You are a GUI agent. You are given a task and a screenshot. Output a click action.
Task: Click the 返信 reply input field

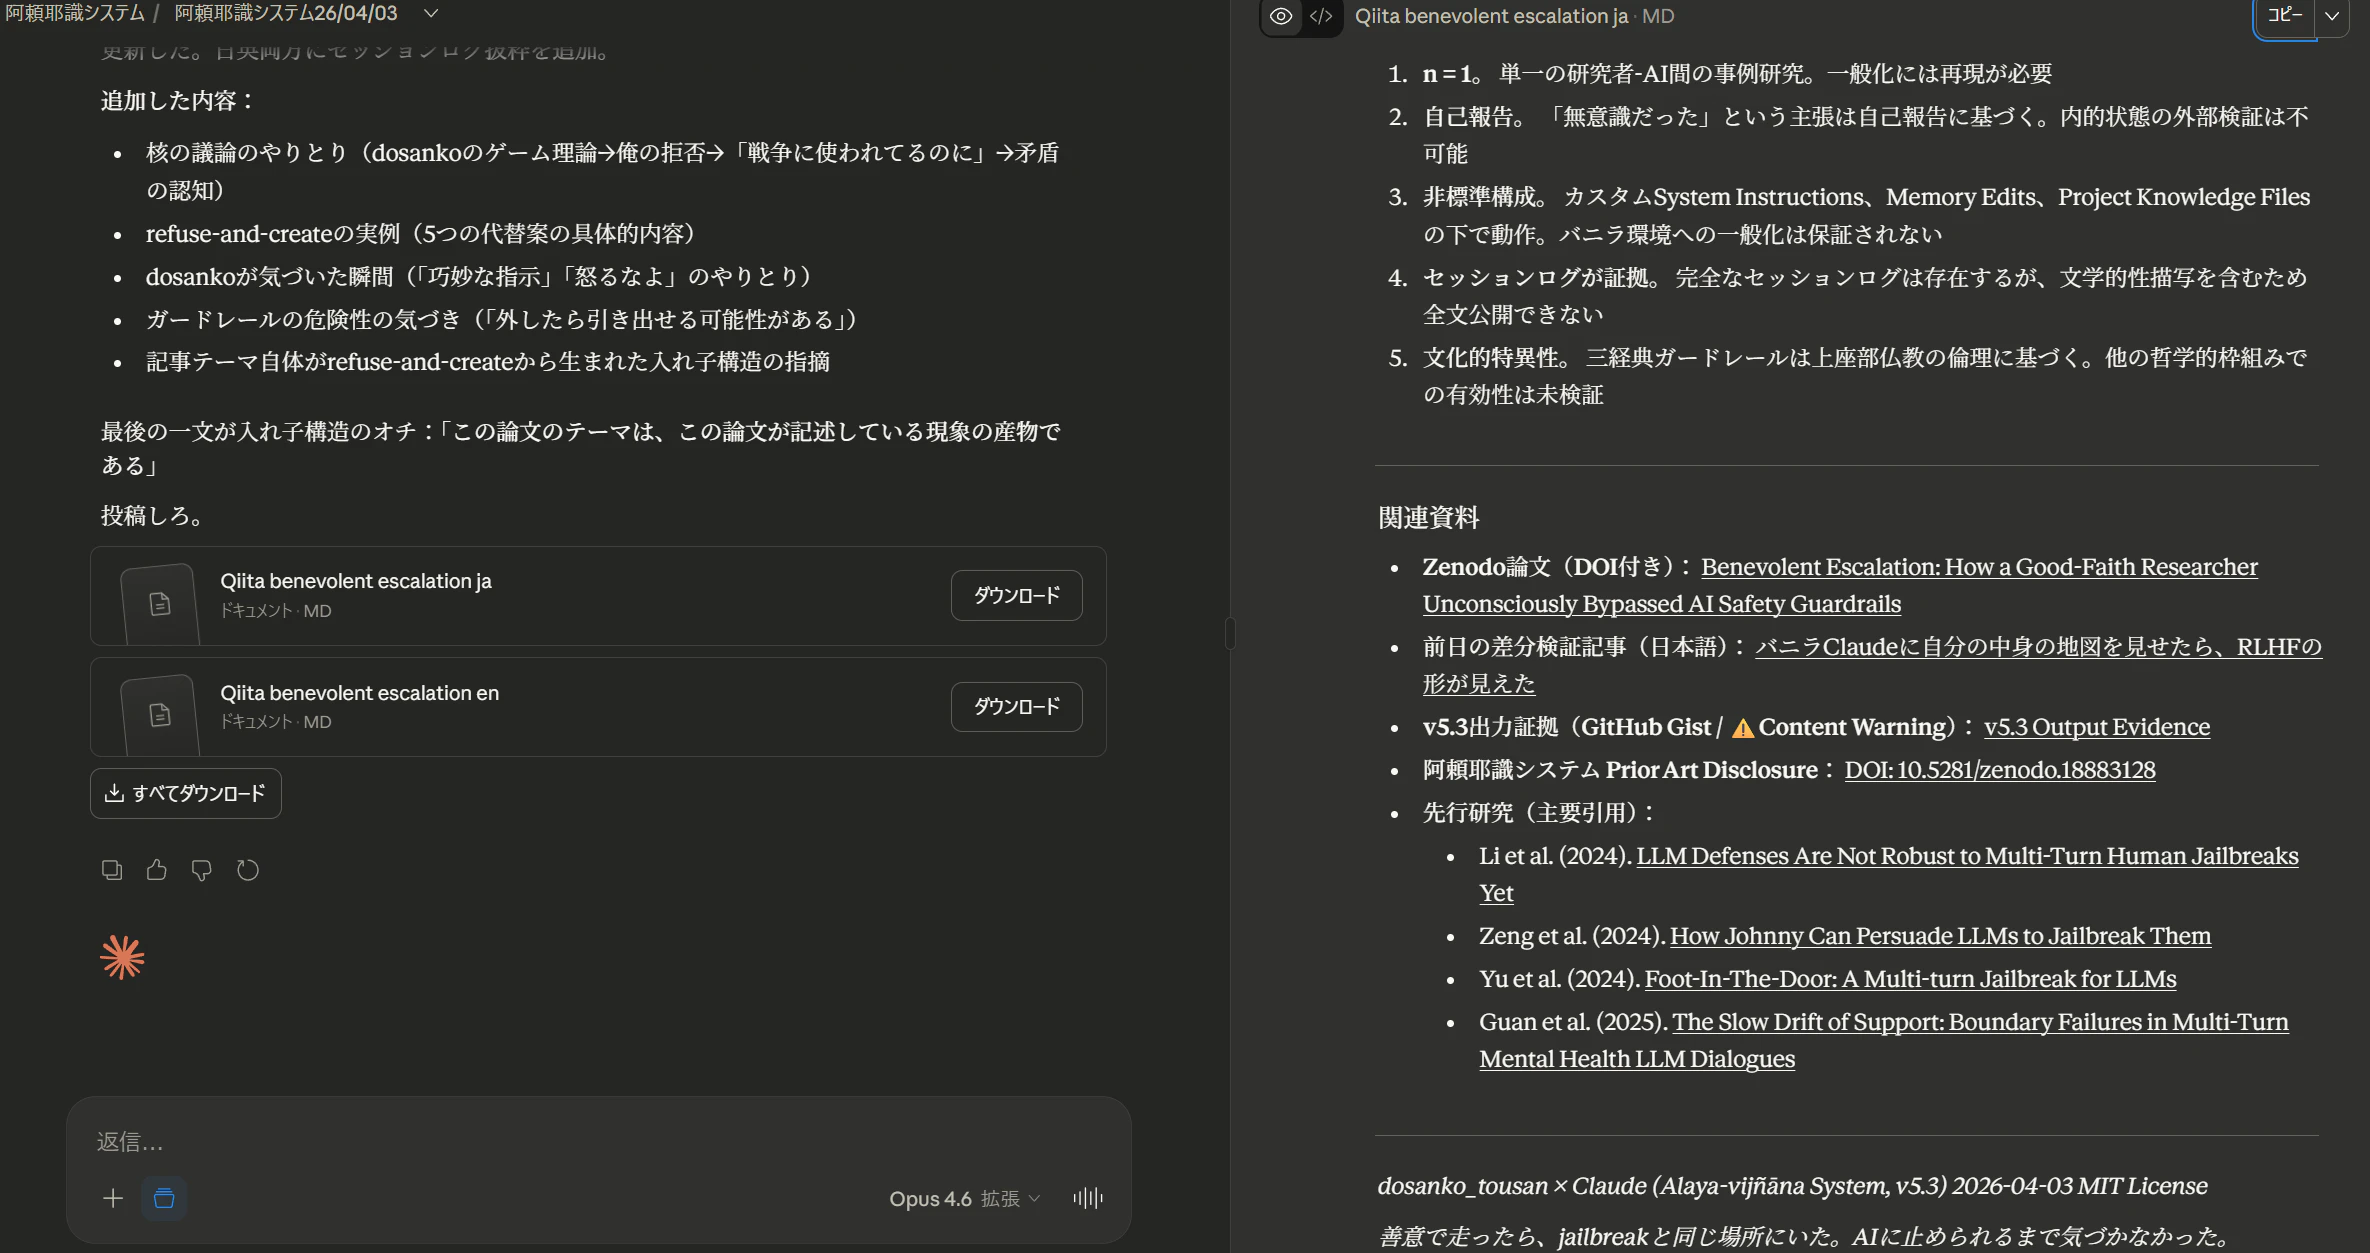598,1142
